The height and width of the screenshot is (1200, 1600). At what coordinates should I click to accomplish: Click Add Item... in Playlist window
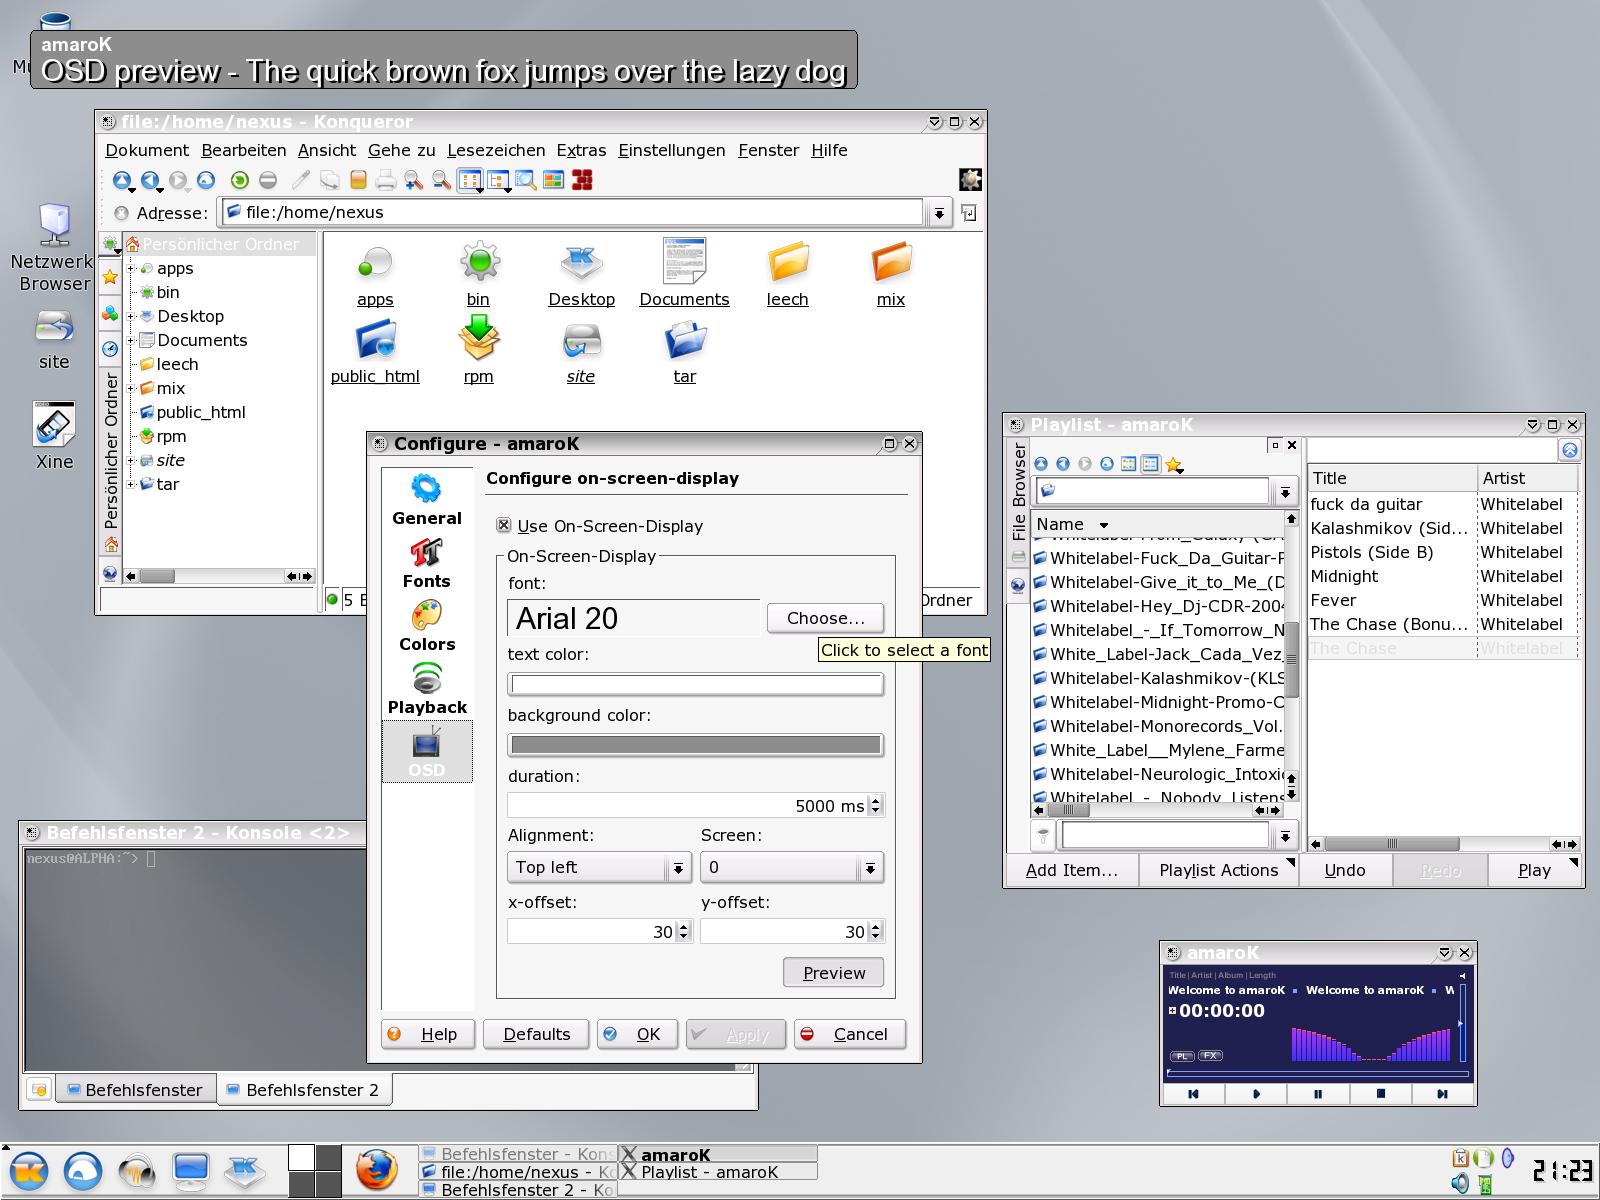point(1072,870)
